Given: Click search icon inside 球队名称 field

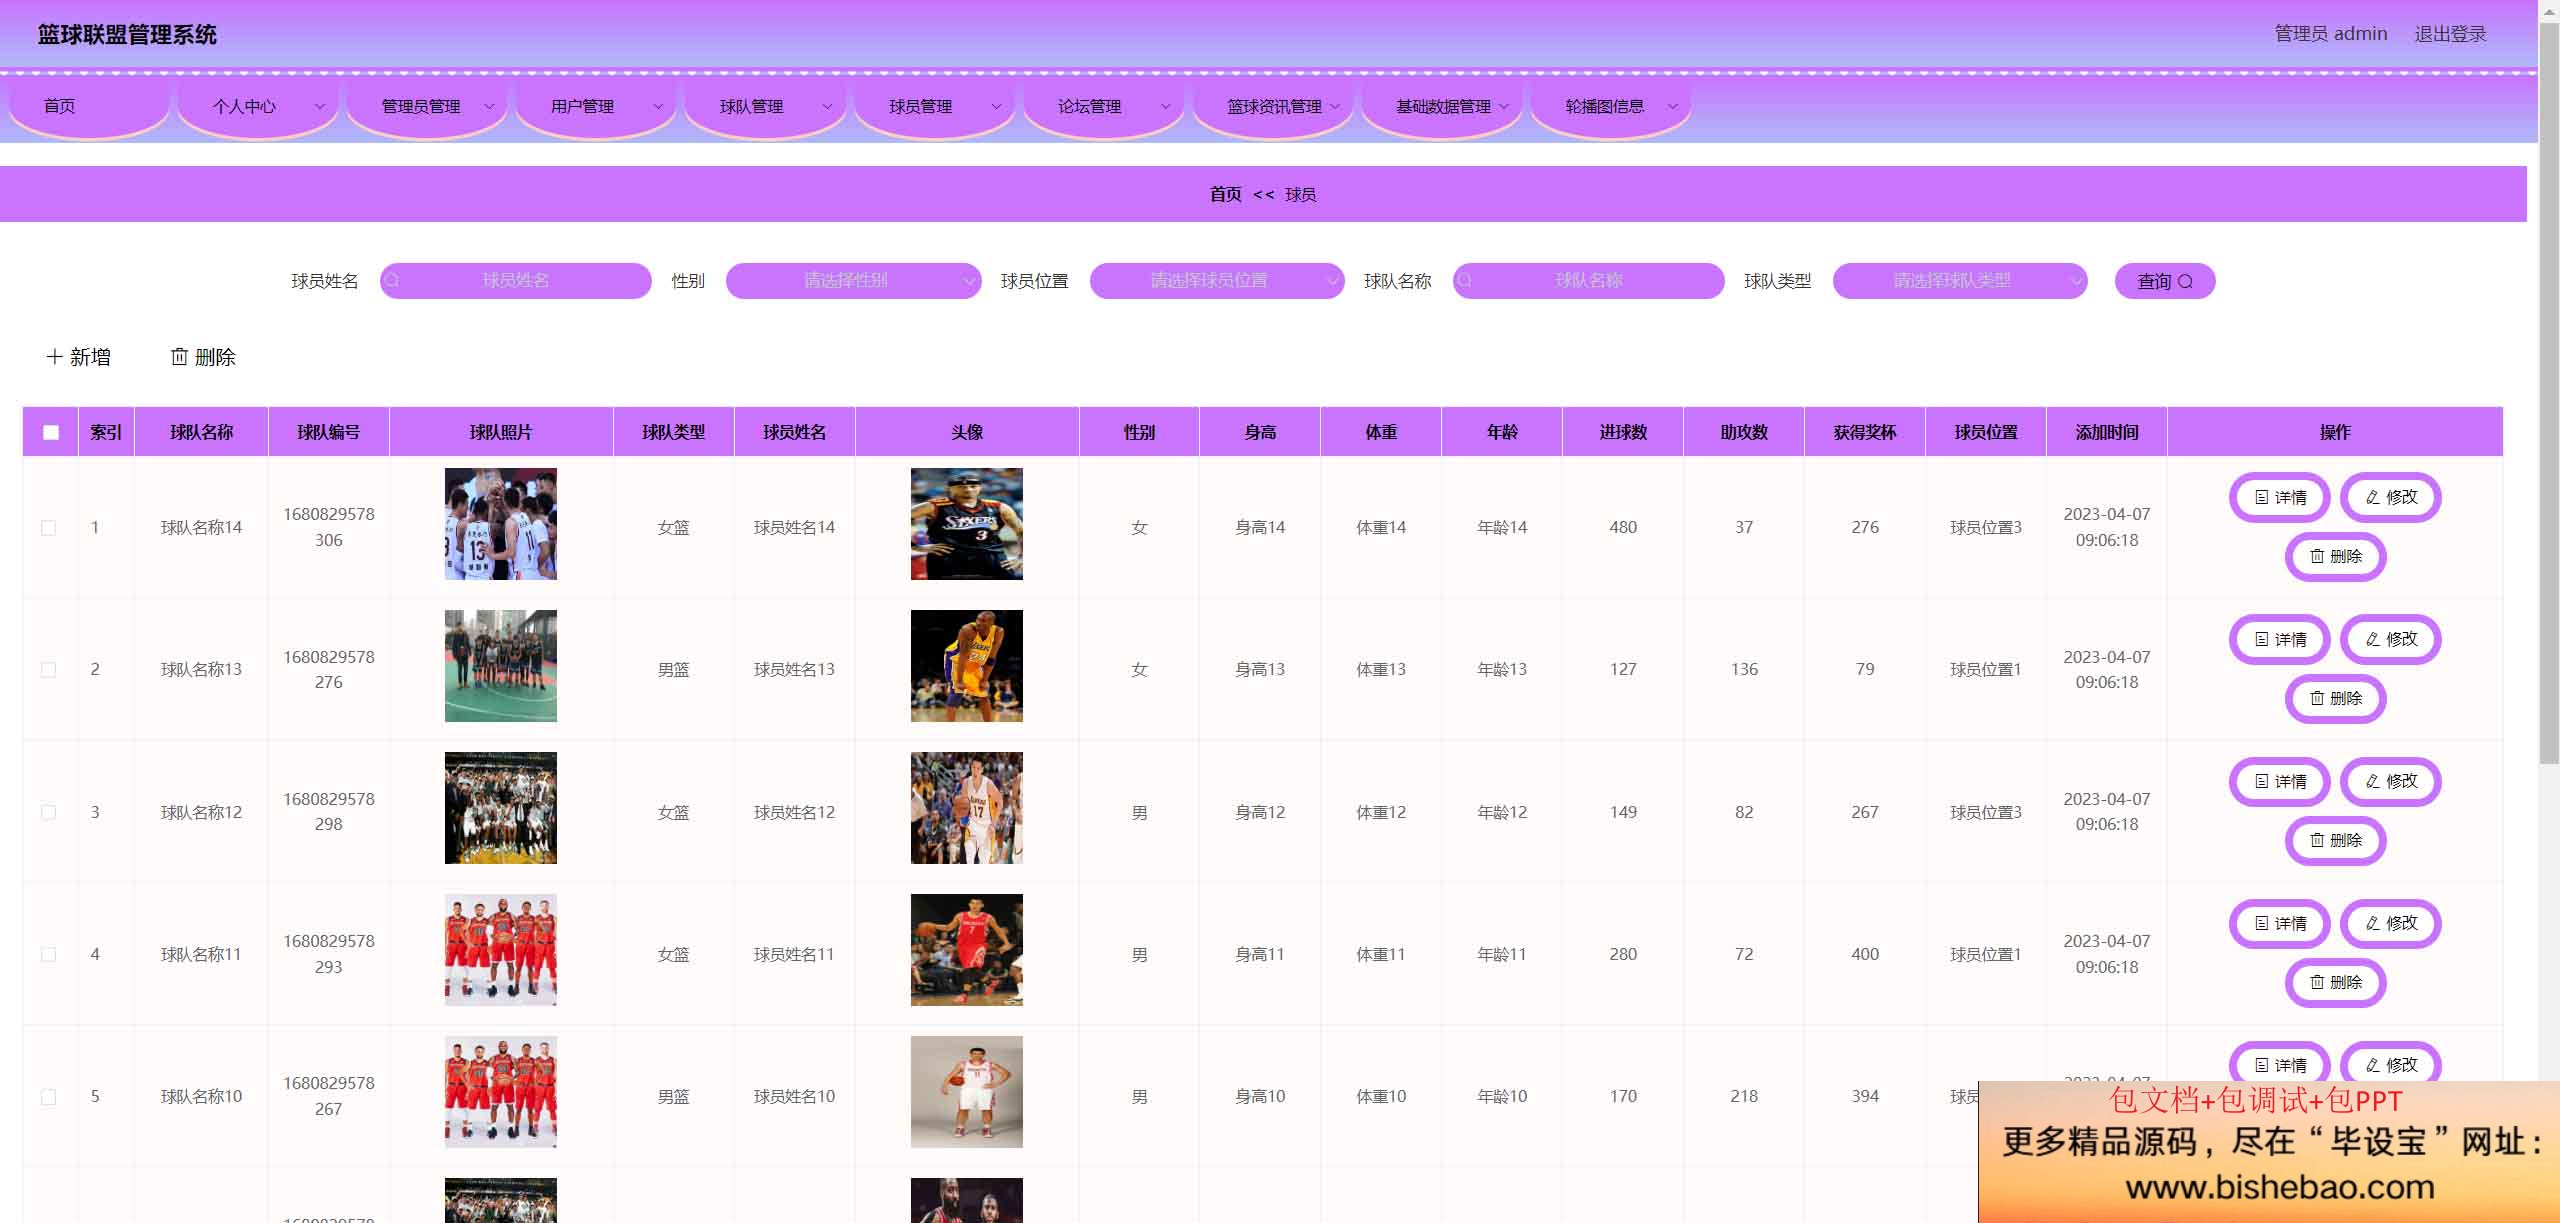Looking at the screenshot, I should coord(1465,281).
